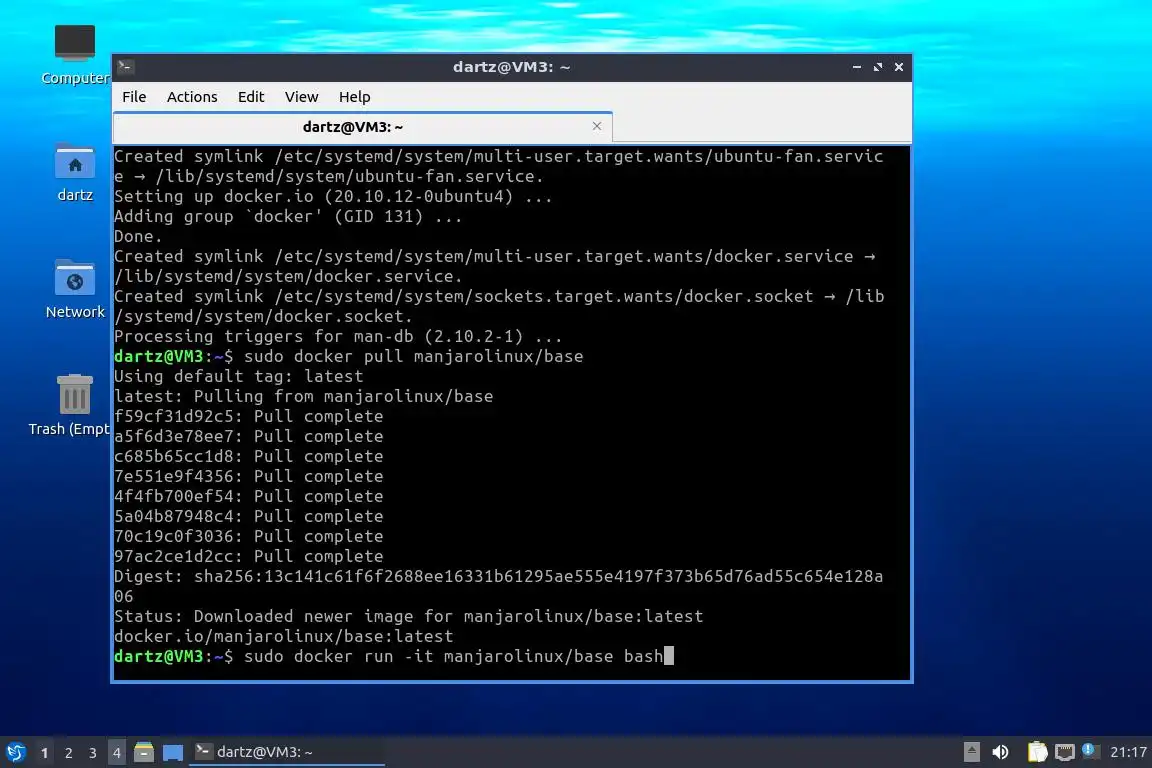Screen dimensions: 1152x768
Task: Switch to workspace 1 in pager
Action: click(x=45, y=753)
